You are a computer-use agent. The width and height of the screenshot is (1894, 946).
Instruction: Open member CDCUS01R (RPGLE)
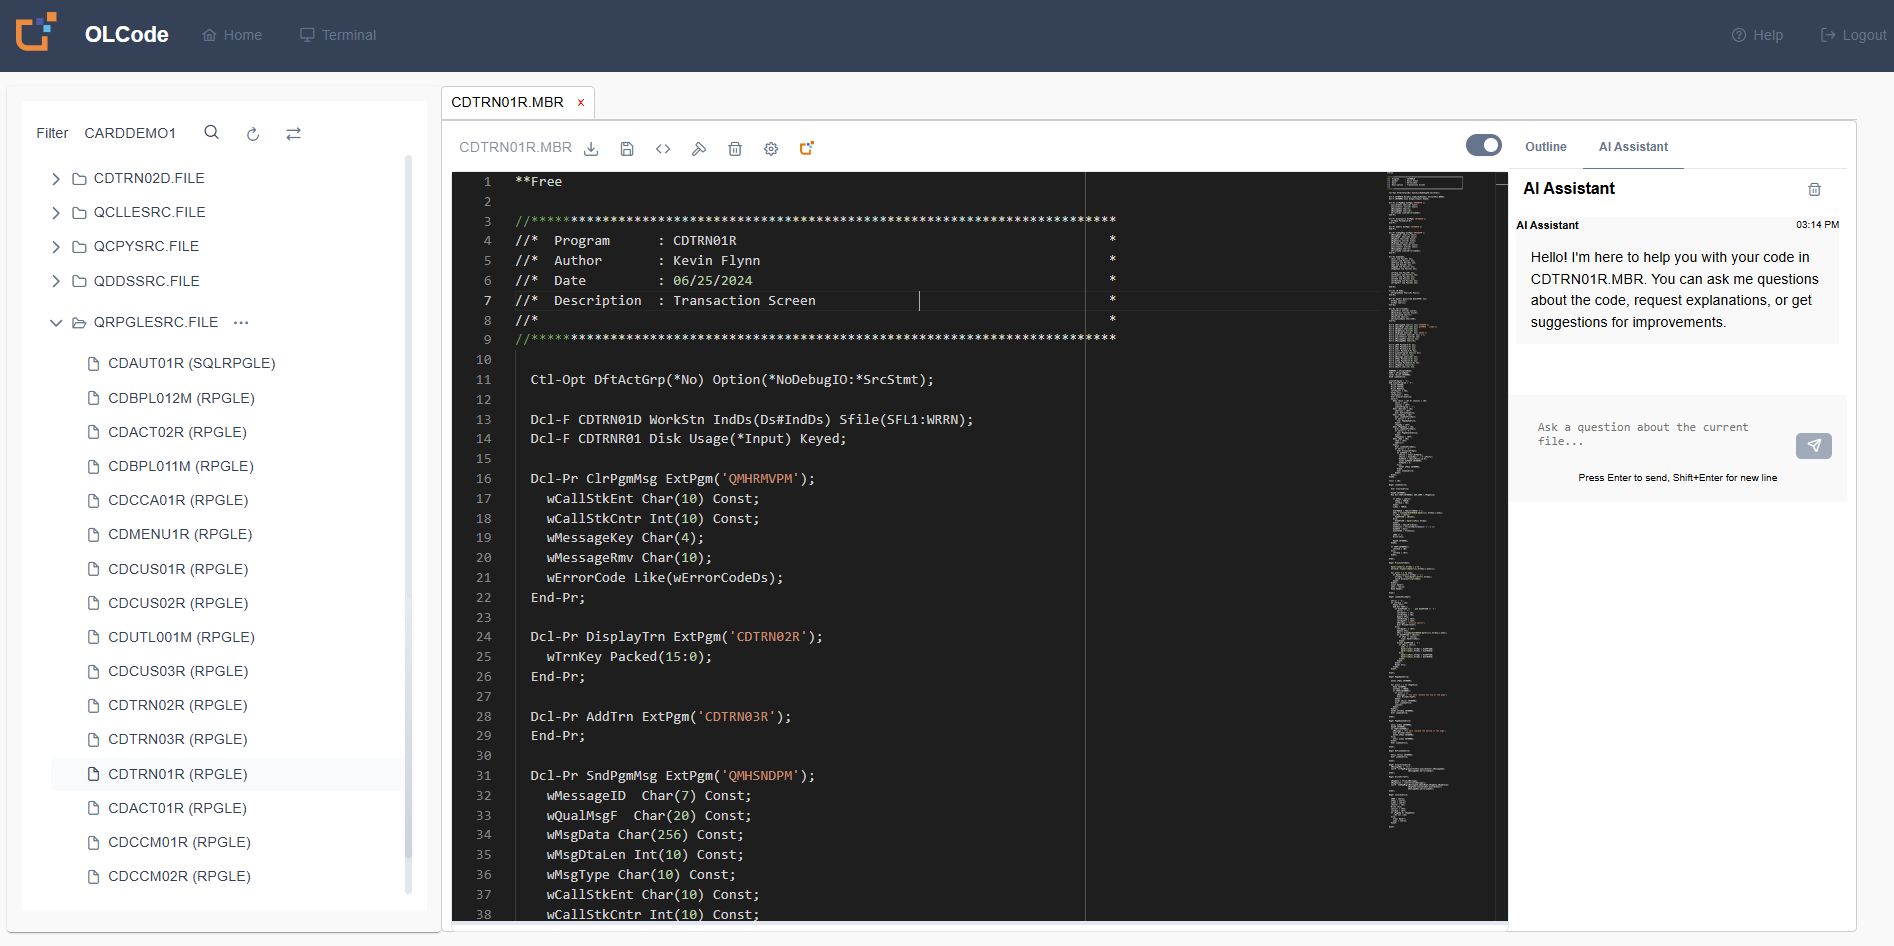(x=178, y=569)
